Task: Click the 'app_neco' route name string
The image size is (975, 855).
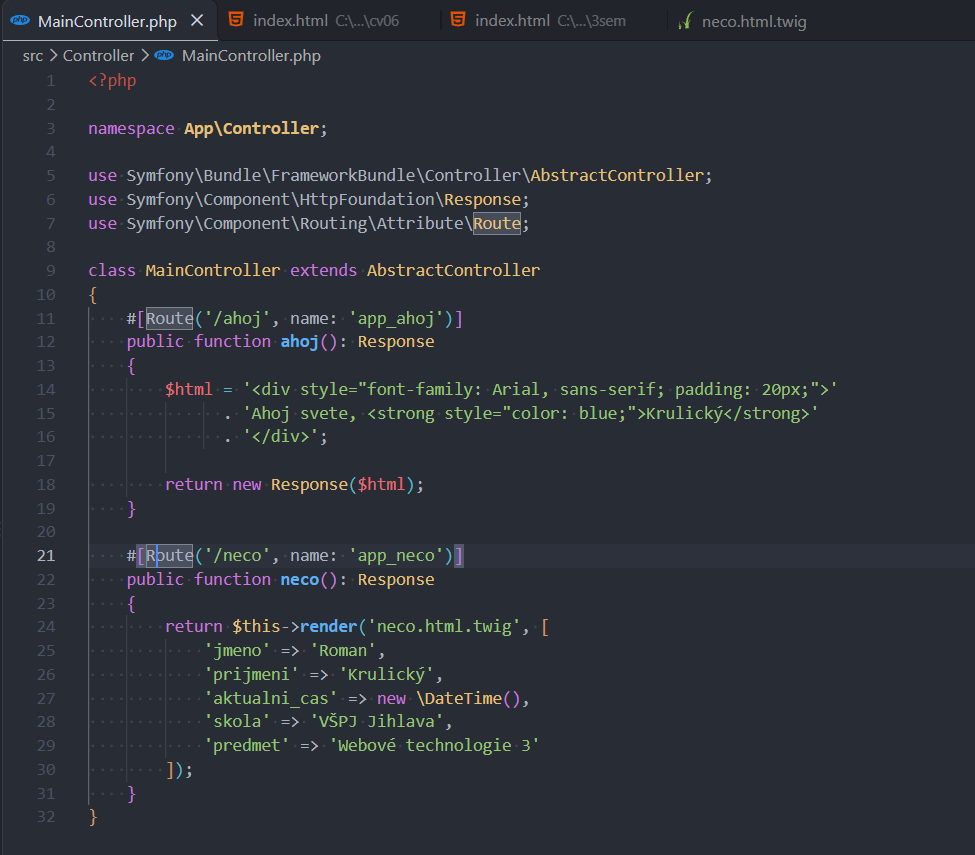Action: click(395, 555)
